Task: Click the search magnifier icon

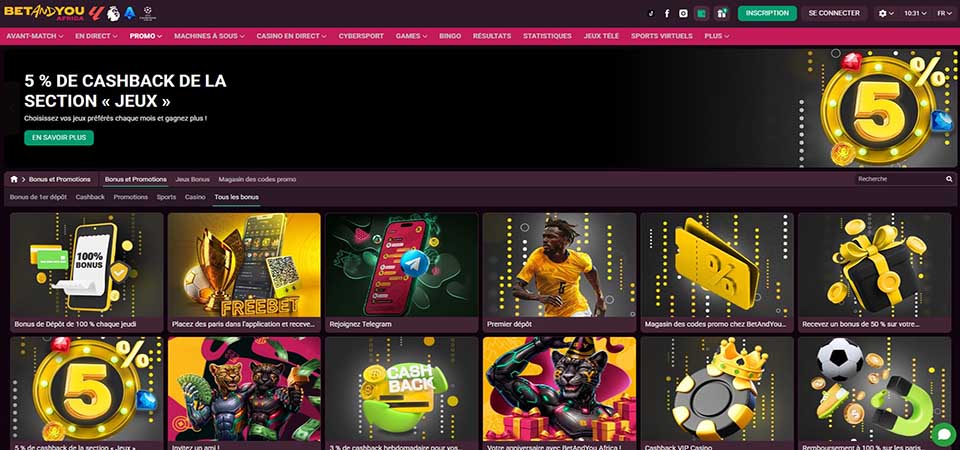Action: click(x=949, y=179)
